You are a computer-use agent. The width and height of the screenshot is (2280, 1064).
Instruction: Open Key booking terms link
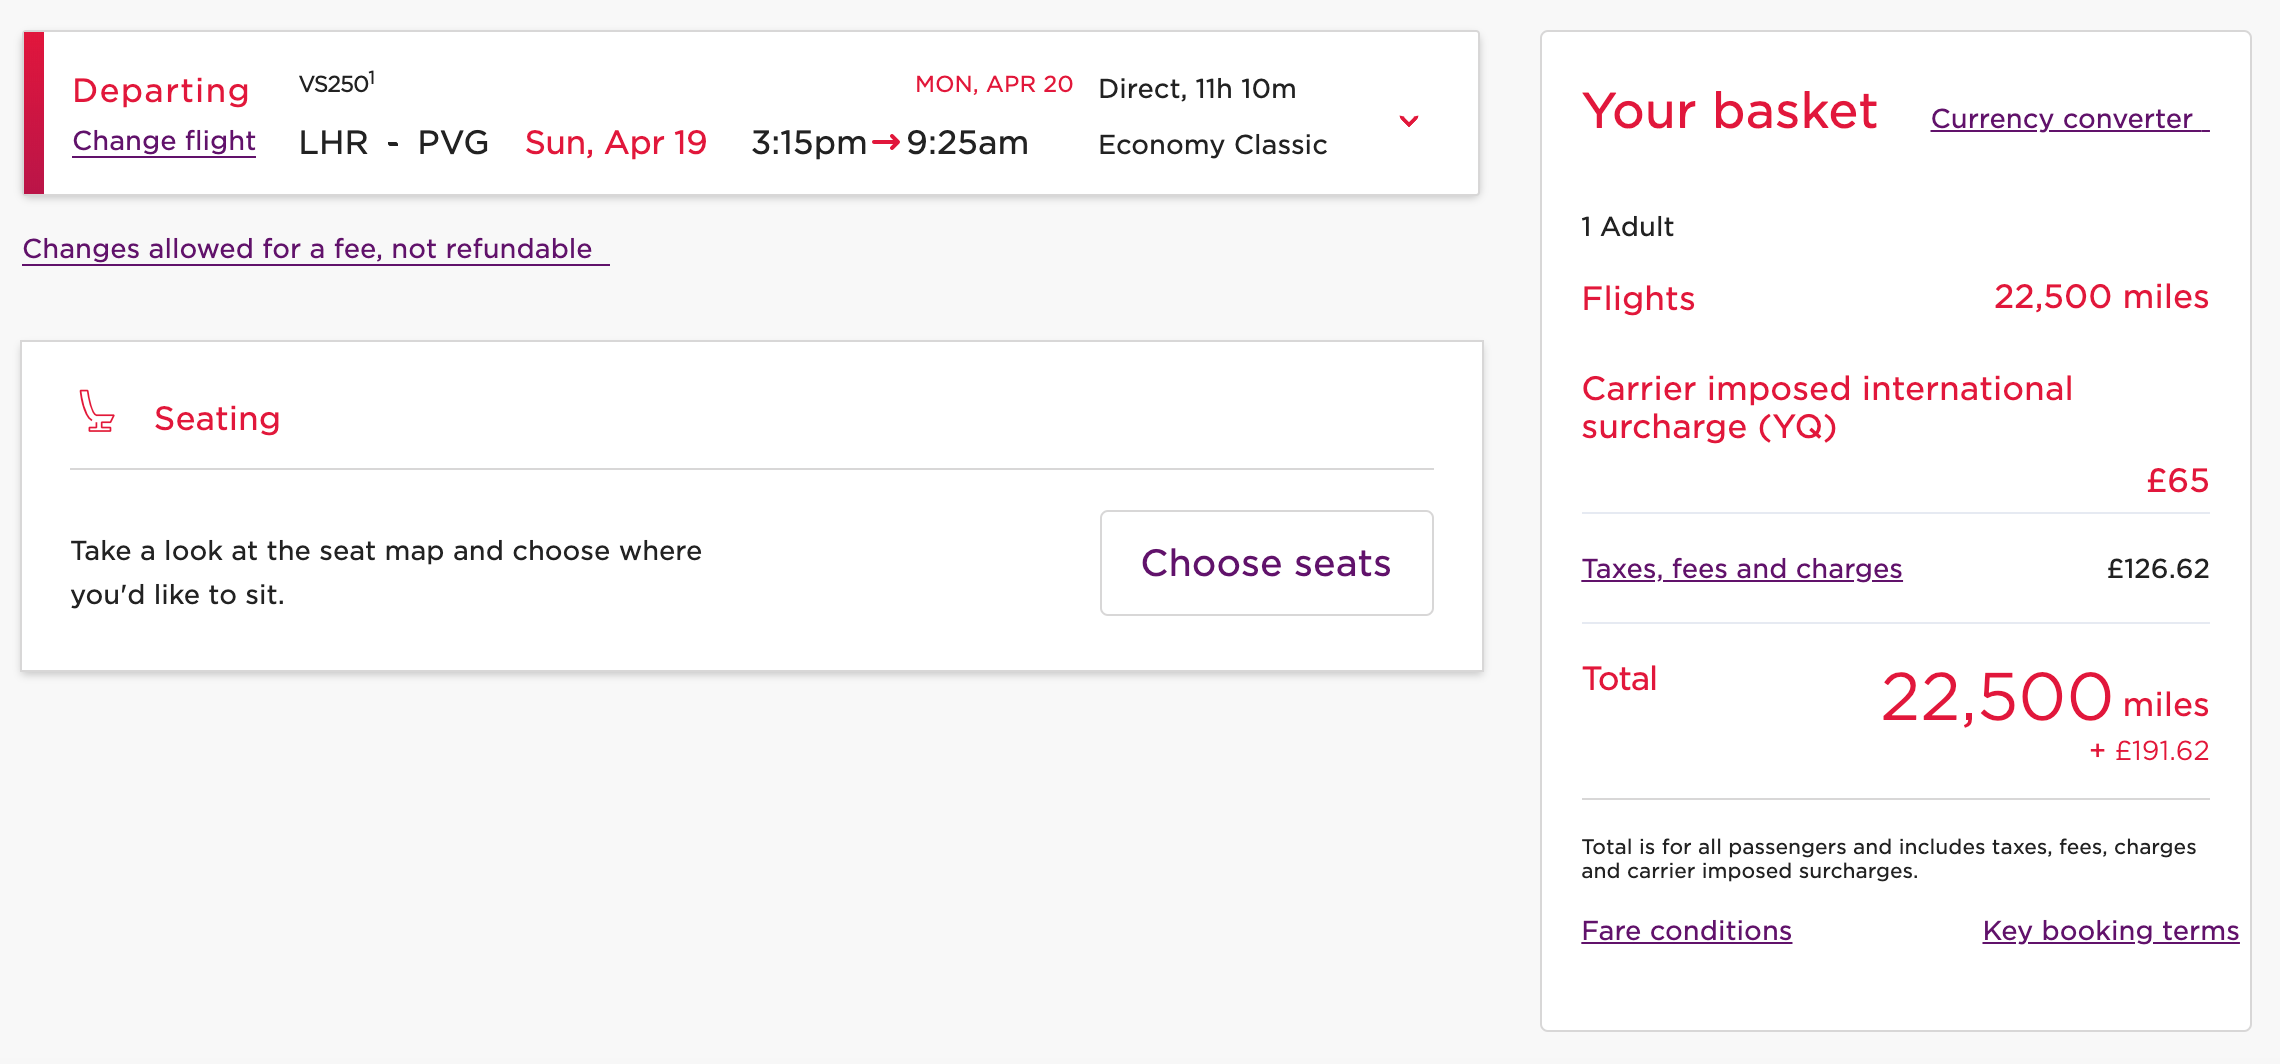(2110, 931)
